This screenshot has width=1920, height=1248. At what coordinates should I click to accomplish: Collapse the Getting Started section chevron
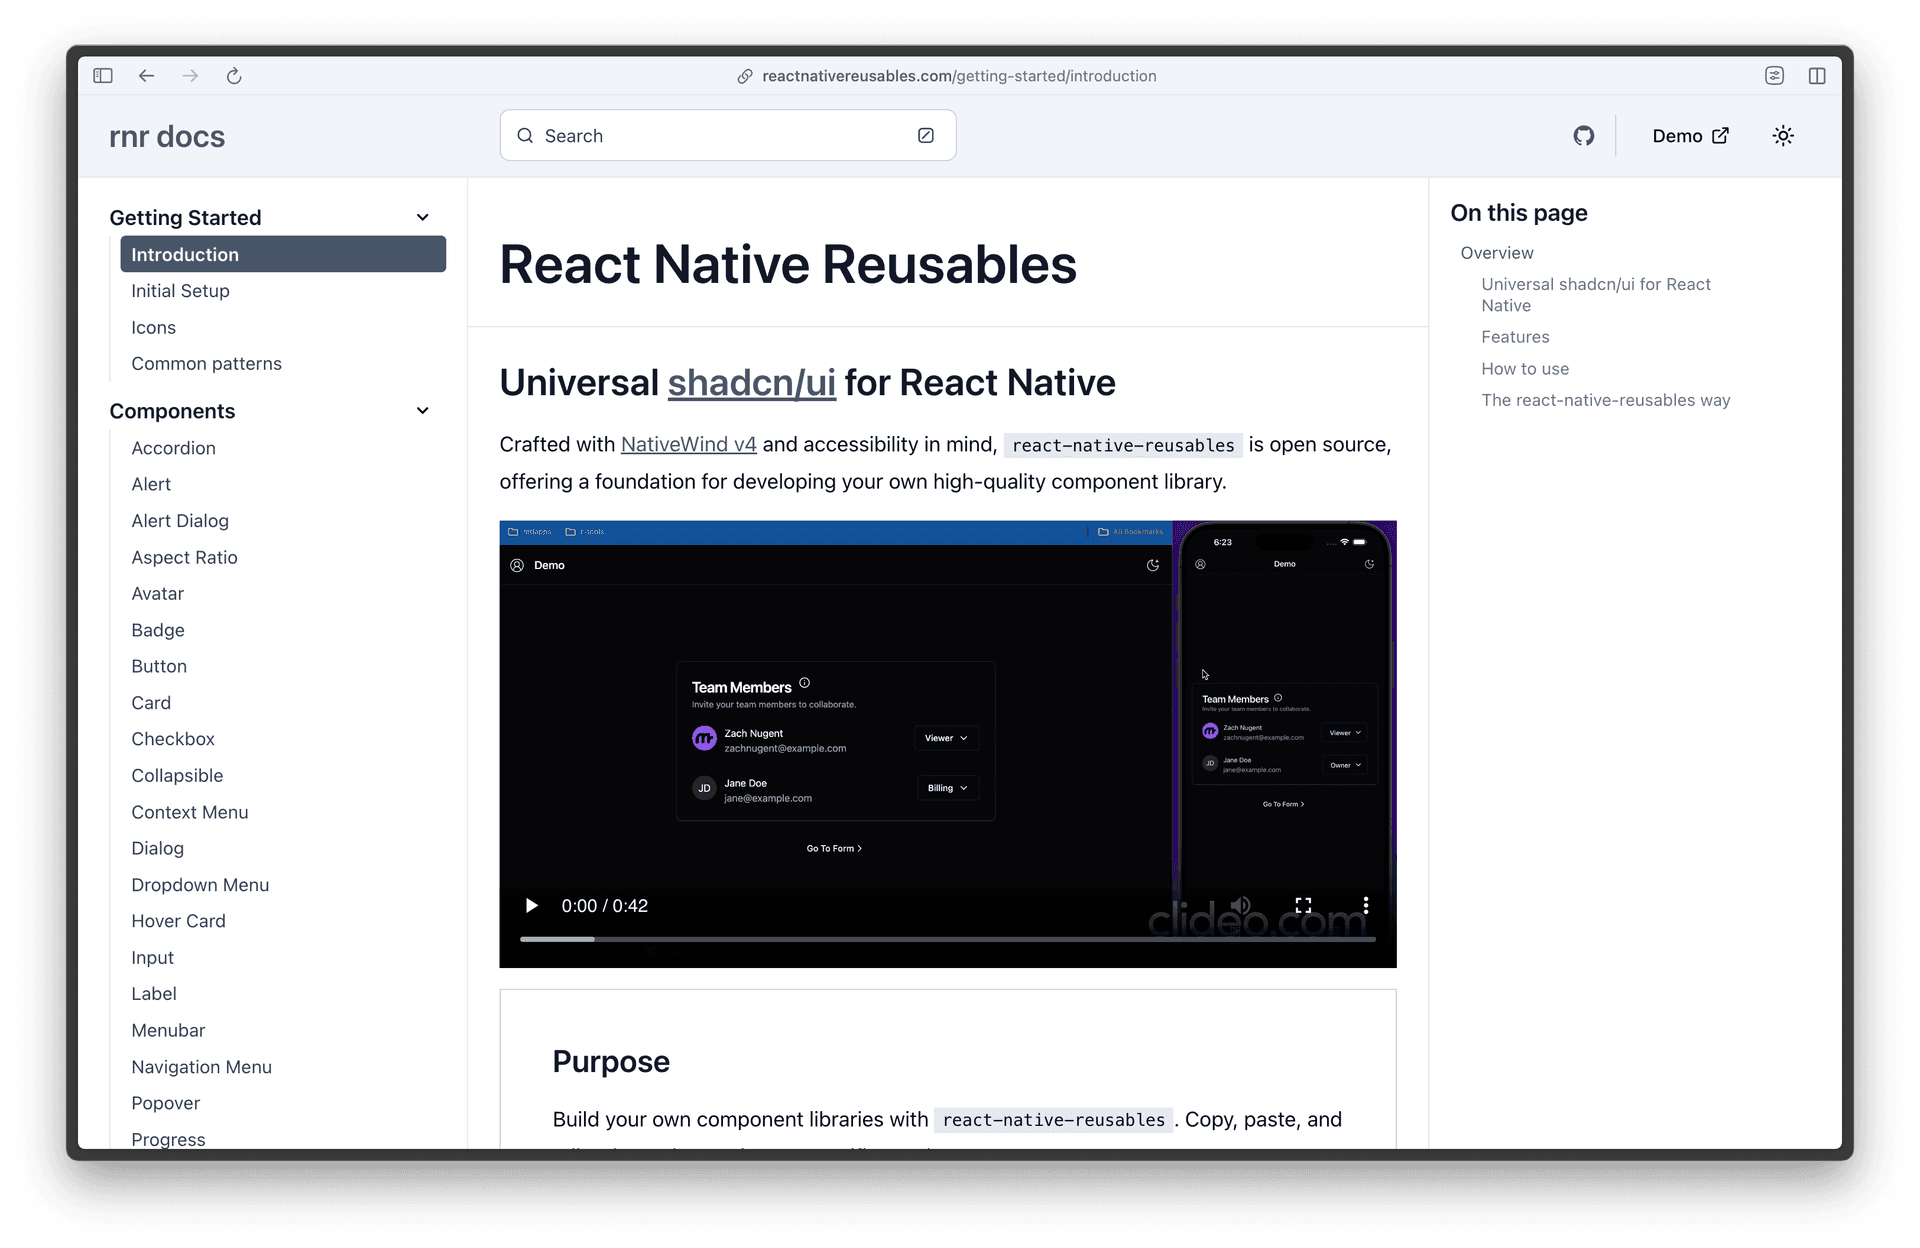423,218
